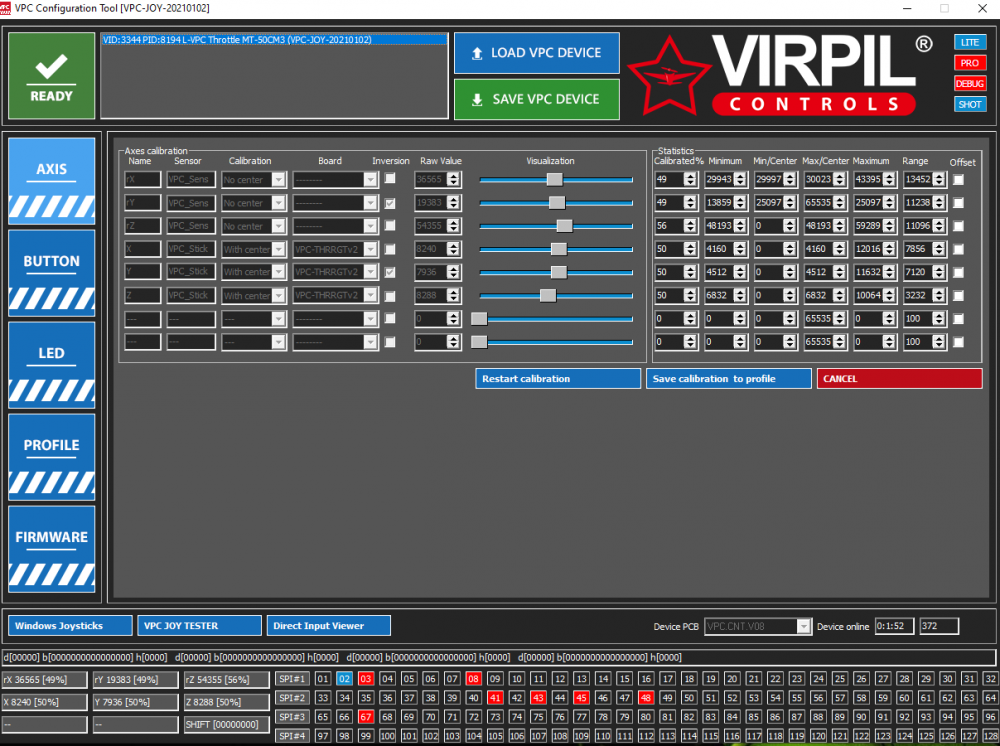Enable Offset checkbox for rX row

coord(958,180)
